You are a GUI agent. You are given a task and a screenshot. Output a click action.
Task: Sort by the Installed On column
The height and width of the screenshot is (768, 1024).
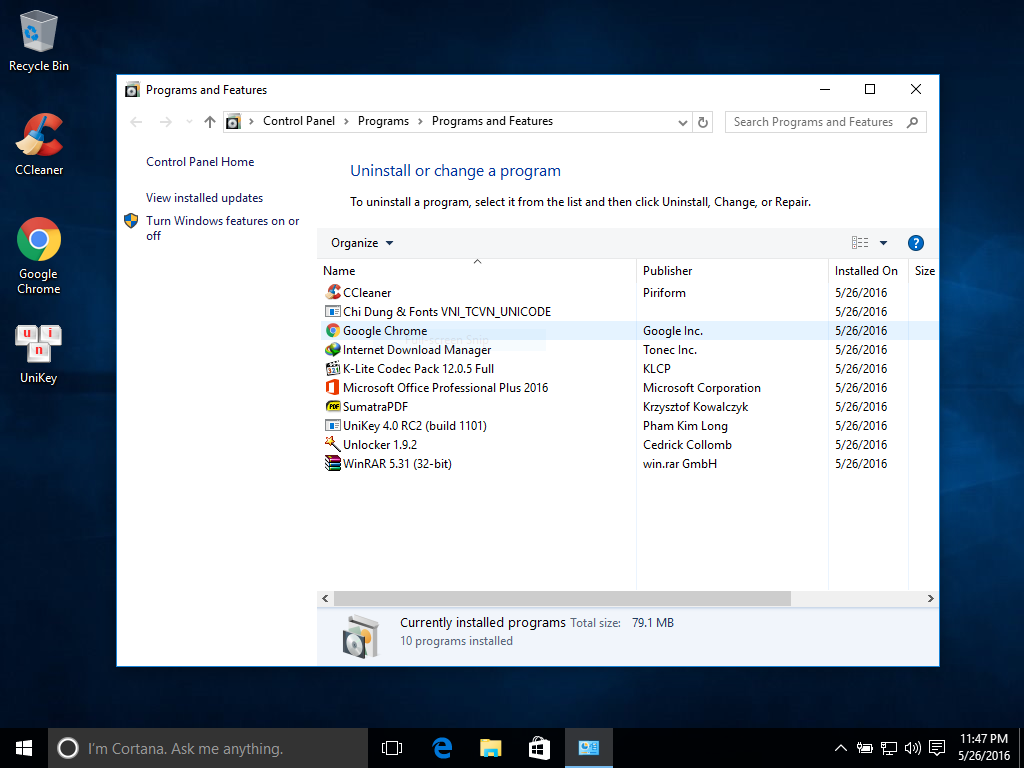point(868,270)
